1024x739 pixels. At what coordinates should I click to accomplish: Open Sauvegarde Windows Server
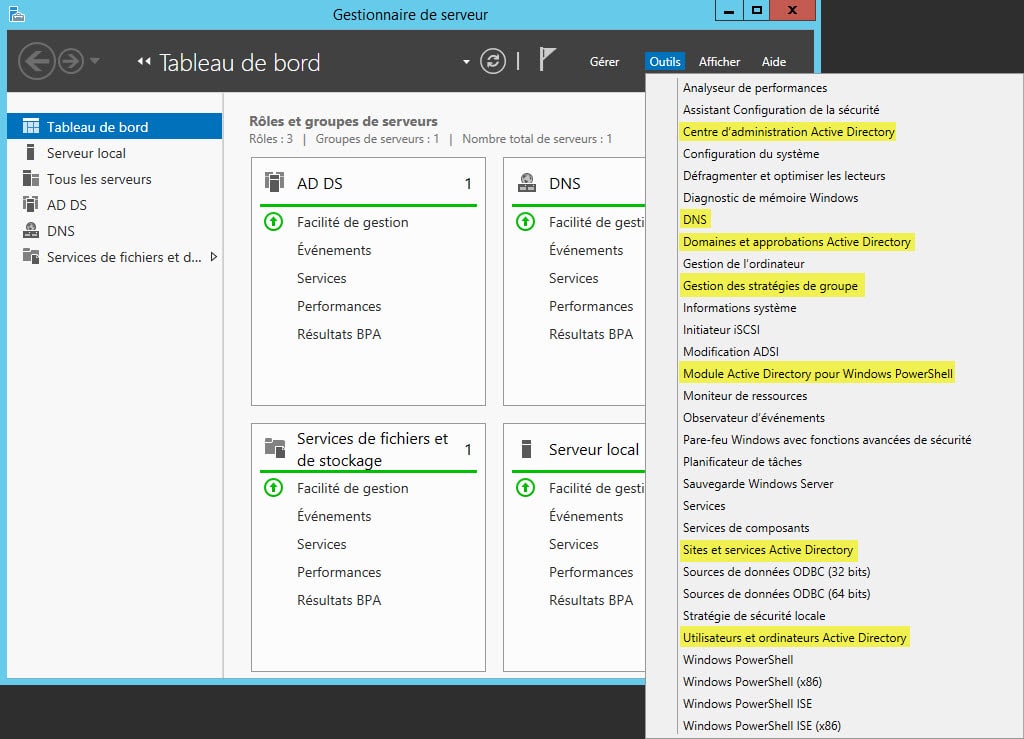pos(758,484)
